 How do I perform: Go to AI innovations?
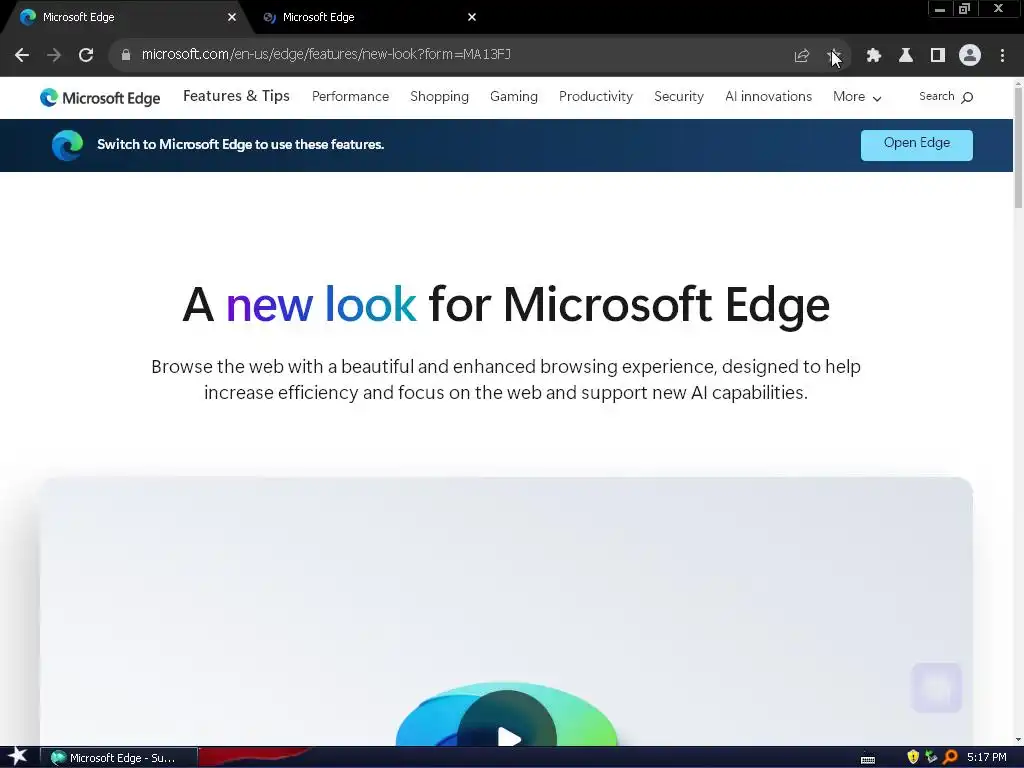pyautogui.click(x=768, y=97)
